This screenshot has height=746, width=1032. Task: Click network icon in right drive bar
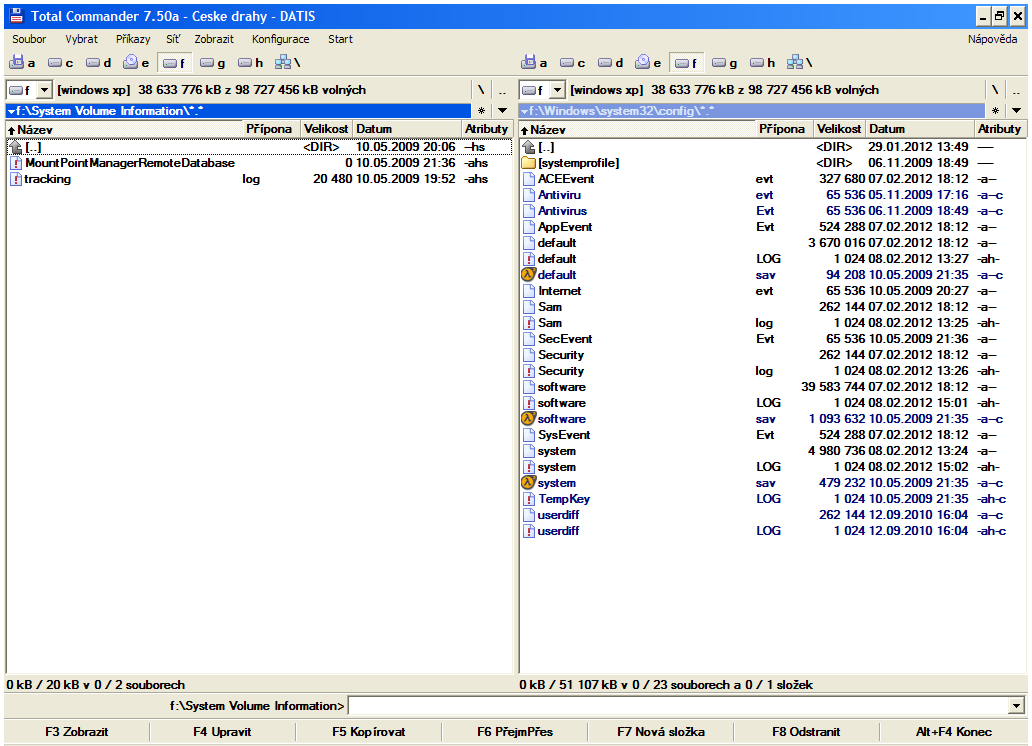[x=796, y=63]
